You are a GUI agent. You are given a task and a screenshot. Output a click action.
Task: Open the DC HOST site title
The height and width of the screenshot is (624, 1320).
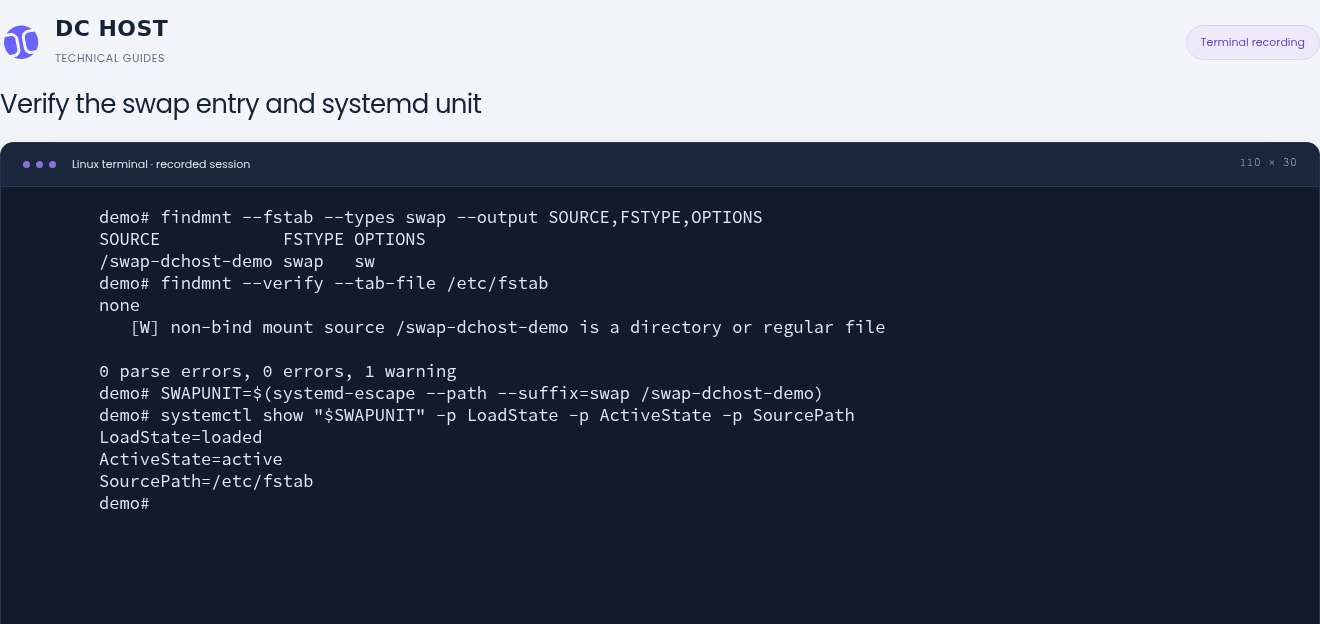[112, 28]
